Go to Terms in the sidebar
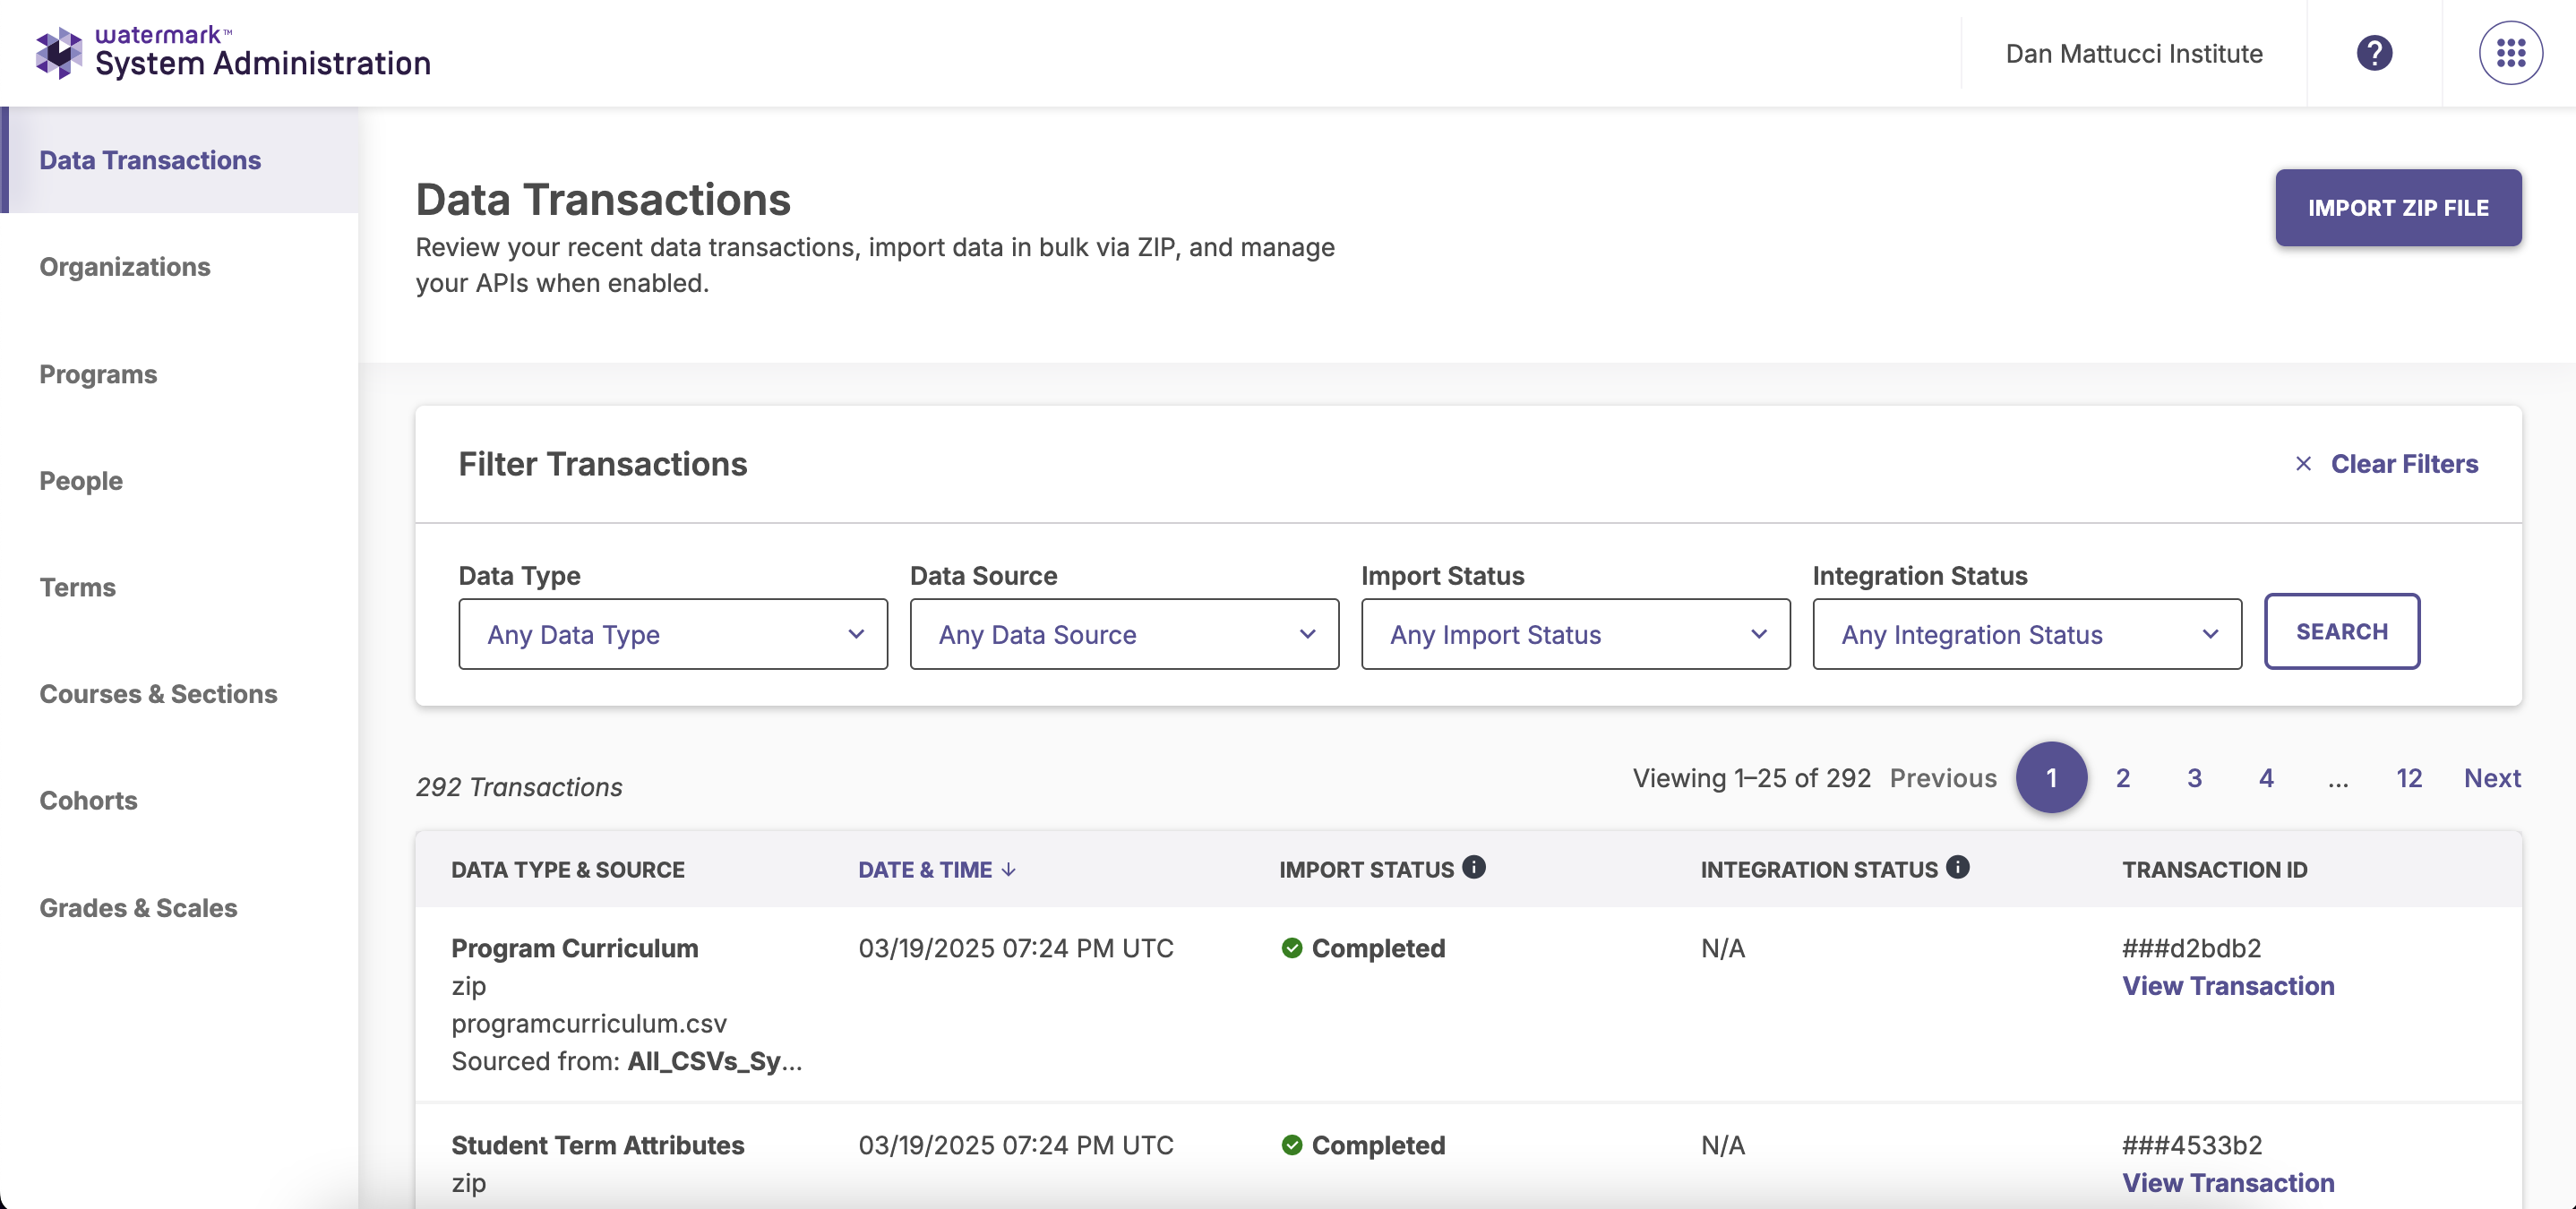2576x1209 pixels. coord(78,587)
